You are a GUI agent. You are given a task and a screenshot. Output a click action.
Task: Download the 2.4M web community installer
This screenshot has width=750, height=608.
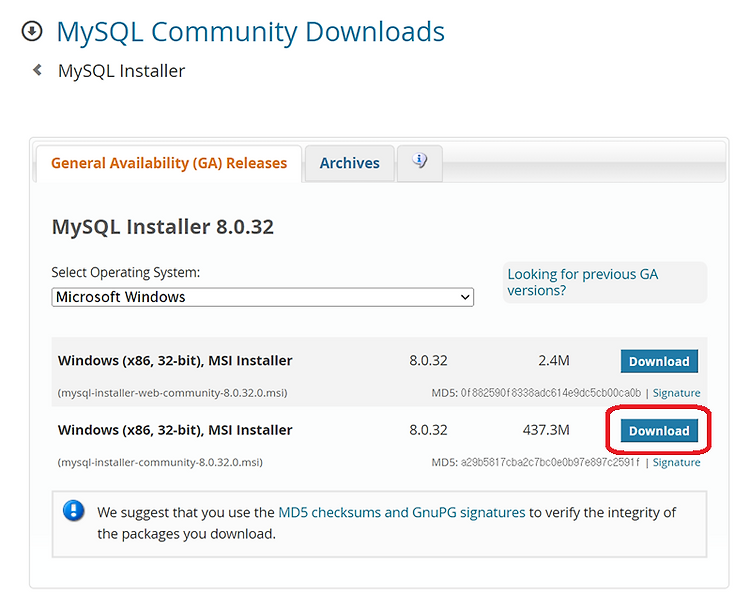click(659, 361)
